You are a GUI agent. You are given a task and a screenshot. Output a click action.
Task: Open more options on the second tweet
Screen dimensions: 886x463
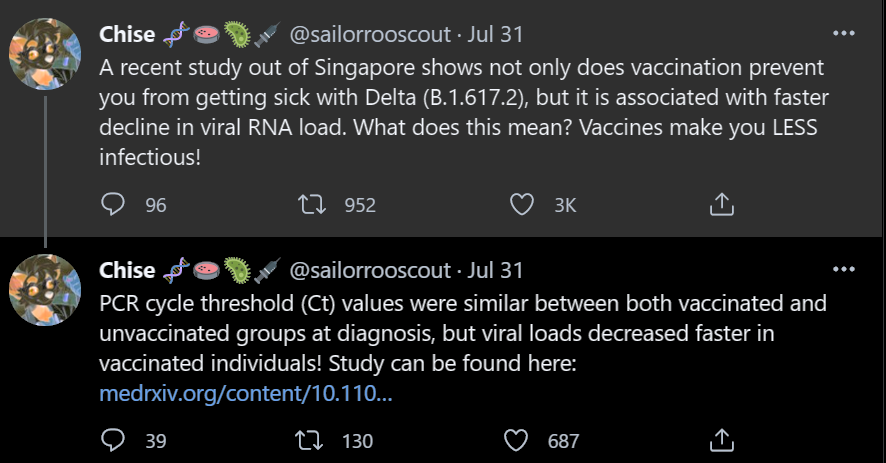pos(844,269)
